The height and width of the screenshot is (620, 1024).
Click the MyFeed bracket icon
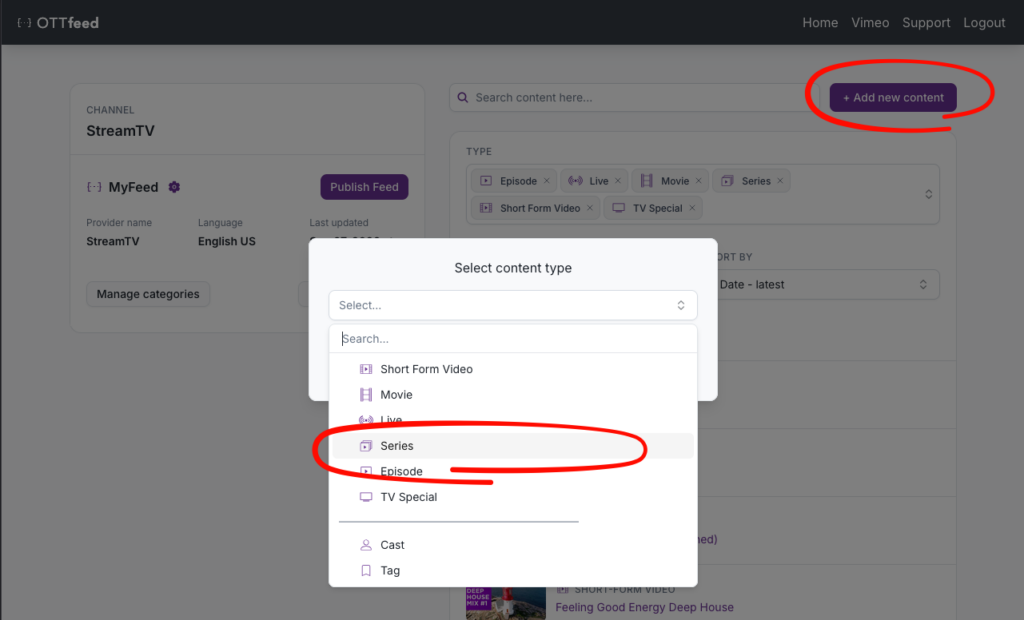[94, 187]
